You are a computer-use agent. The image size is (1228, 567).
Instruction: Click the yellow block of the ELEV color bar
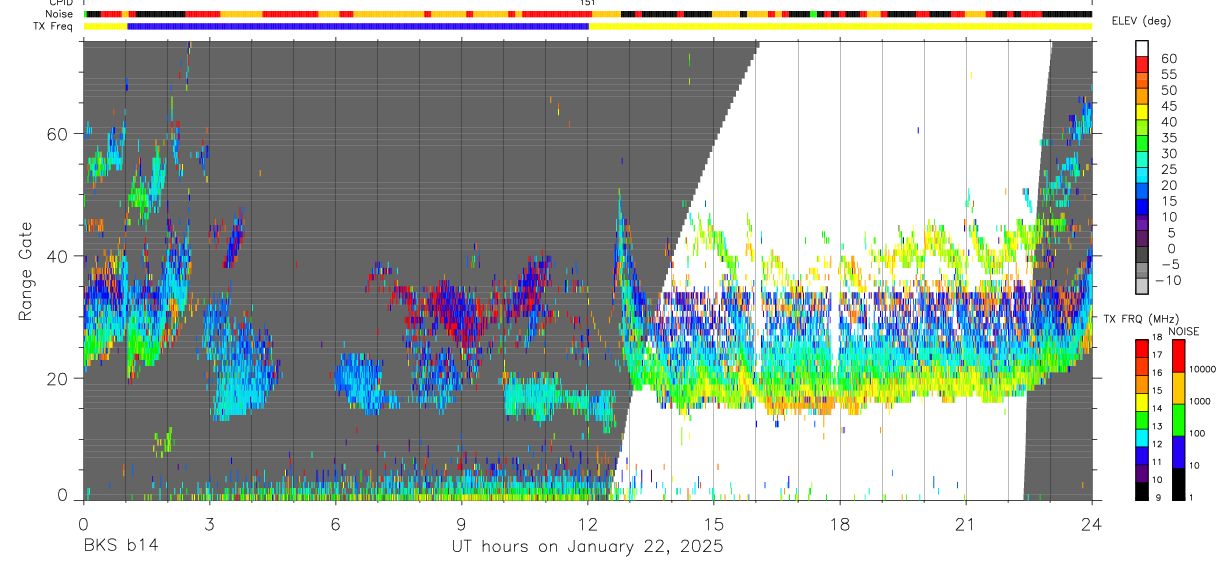pos(1143,112)
